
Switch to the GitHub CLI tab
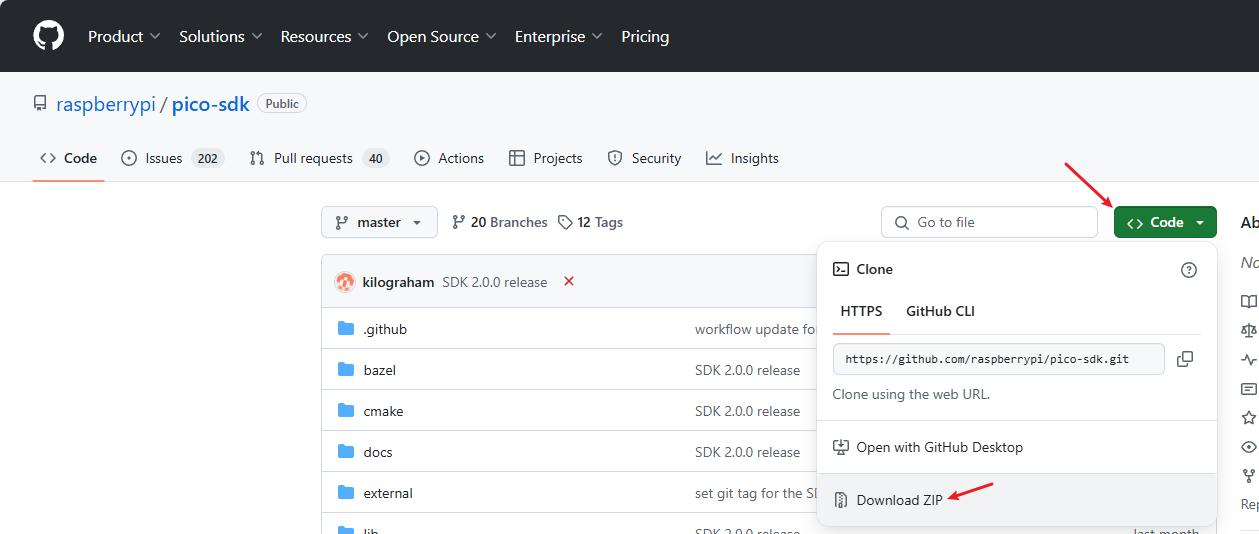point(940,311)
